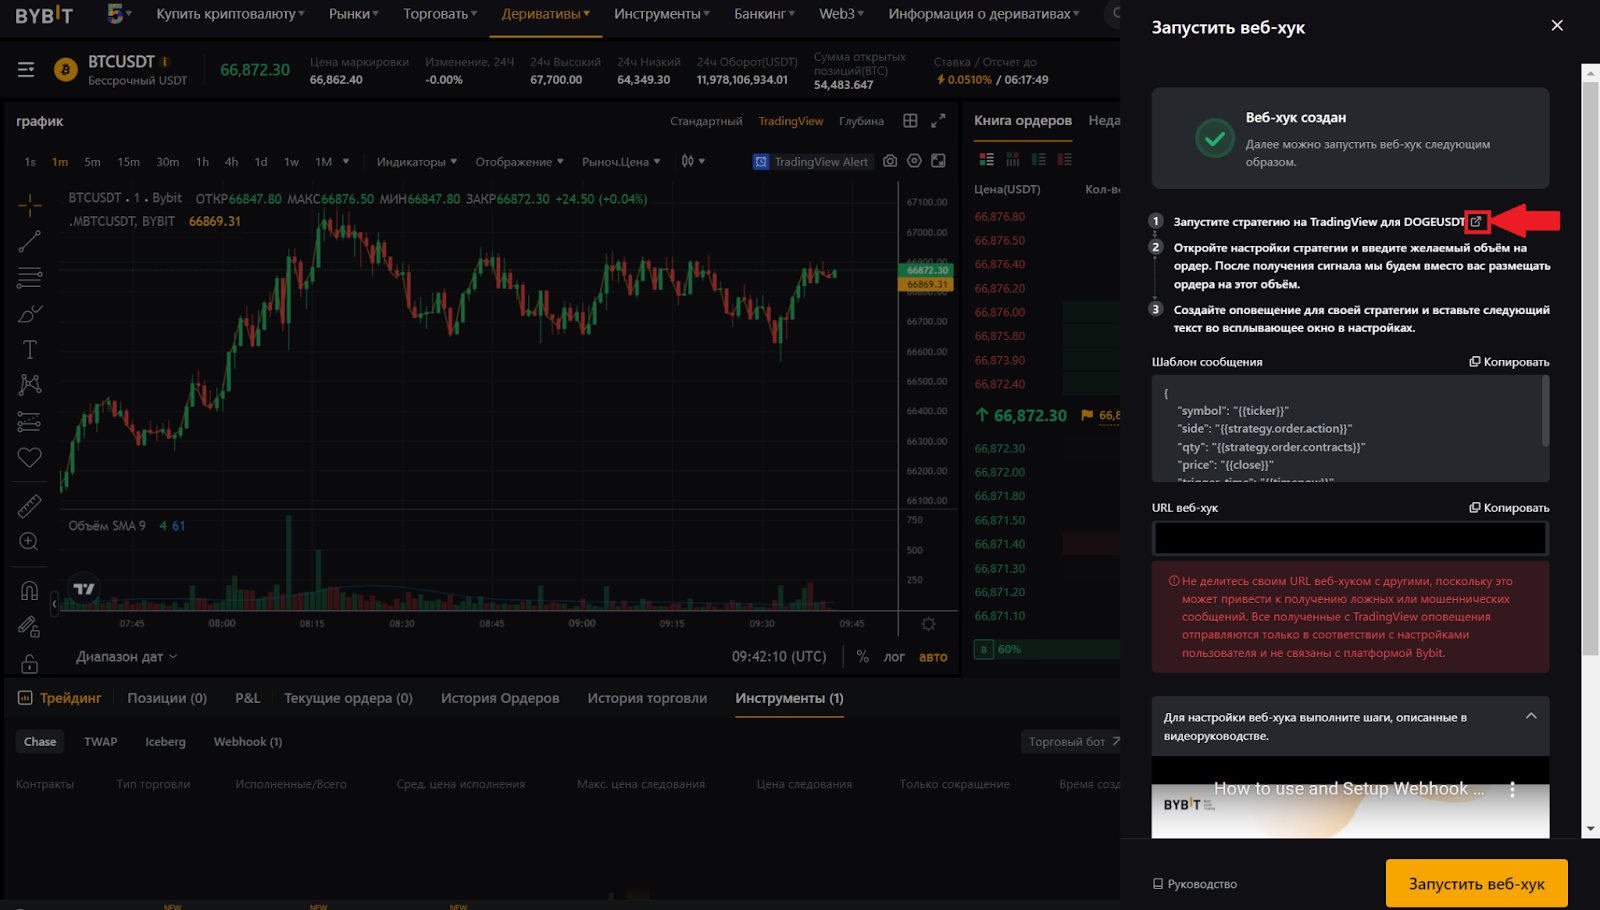This screenshot has height=910, width=1600.
Task: Switch to История Ордеров tab
Action: point(500,698)
